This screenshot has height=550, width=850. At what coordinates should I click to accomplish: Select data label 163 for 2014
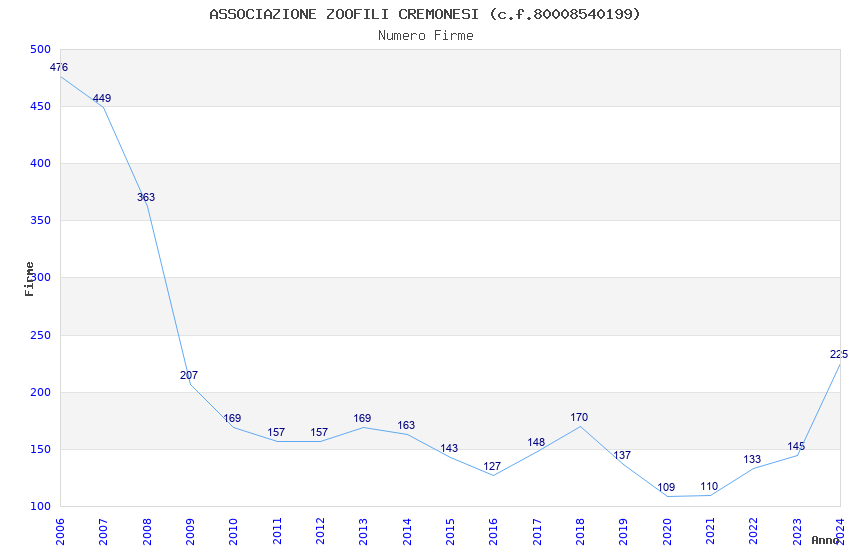coord(406,425)
